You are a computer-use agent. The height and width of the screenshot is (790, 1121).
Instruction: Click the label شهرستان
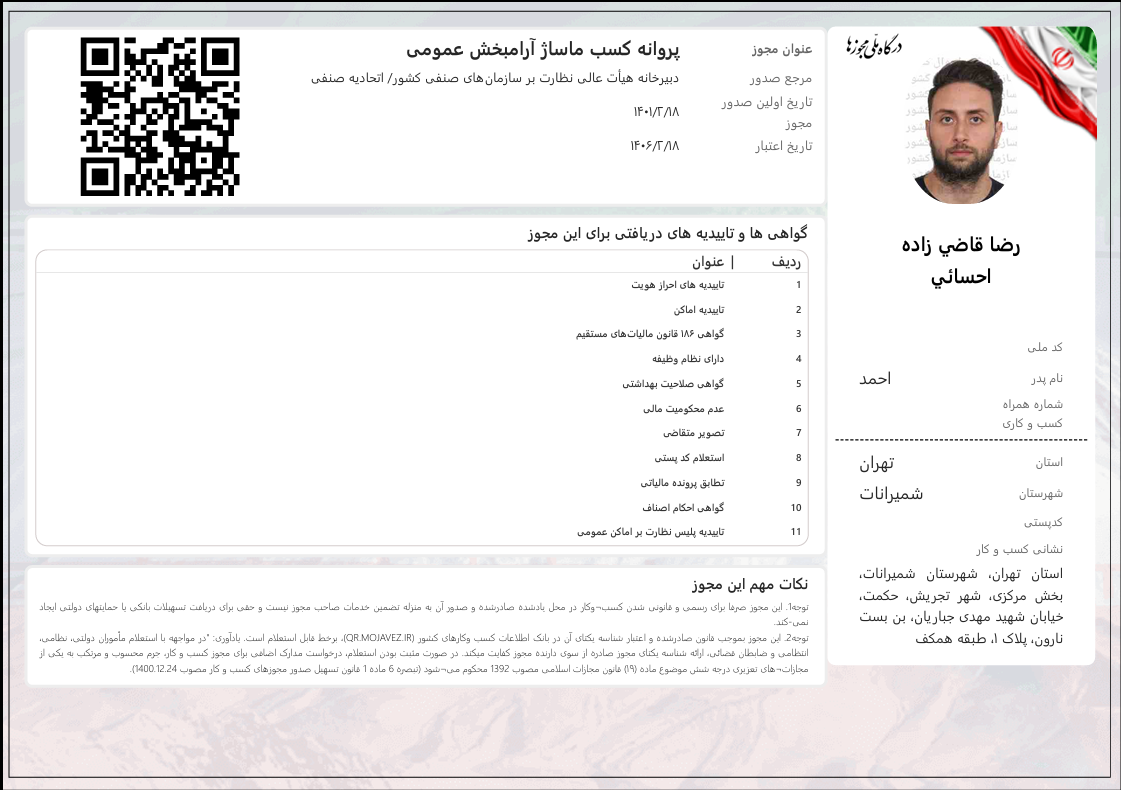tap(1041, 493)
